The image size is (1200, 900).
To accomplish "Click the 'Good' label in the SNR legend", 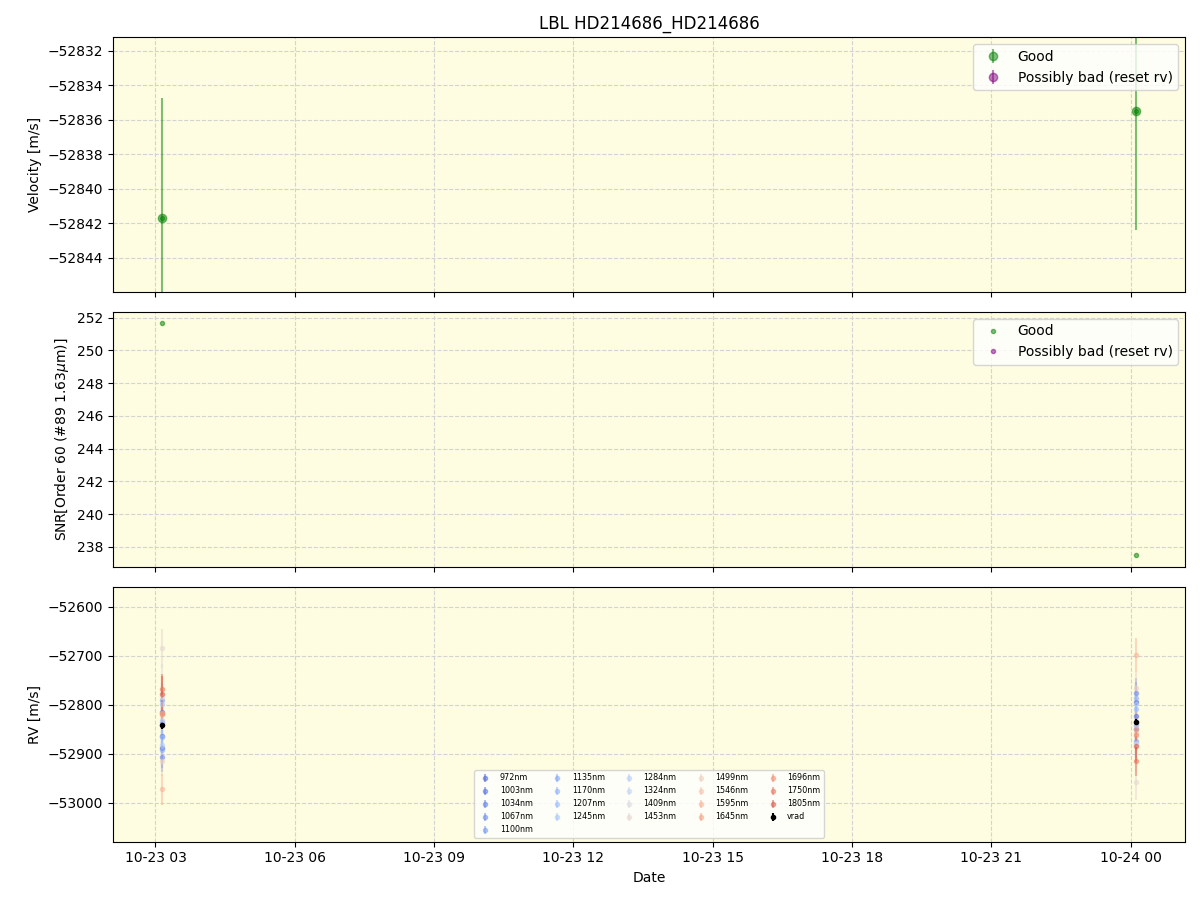I will click(x=1035, y=331).
